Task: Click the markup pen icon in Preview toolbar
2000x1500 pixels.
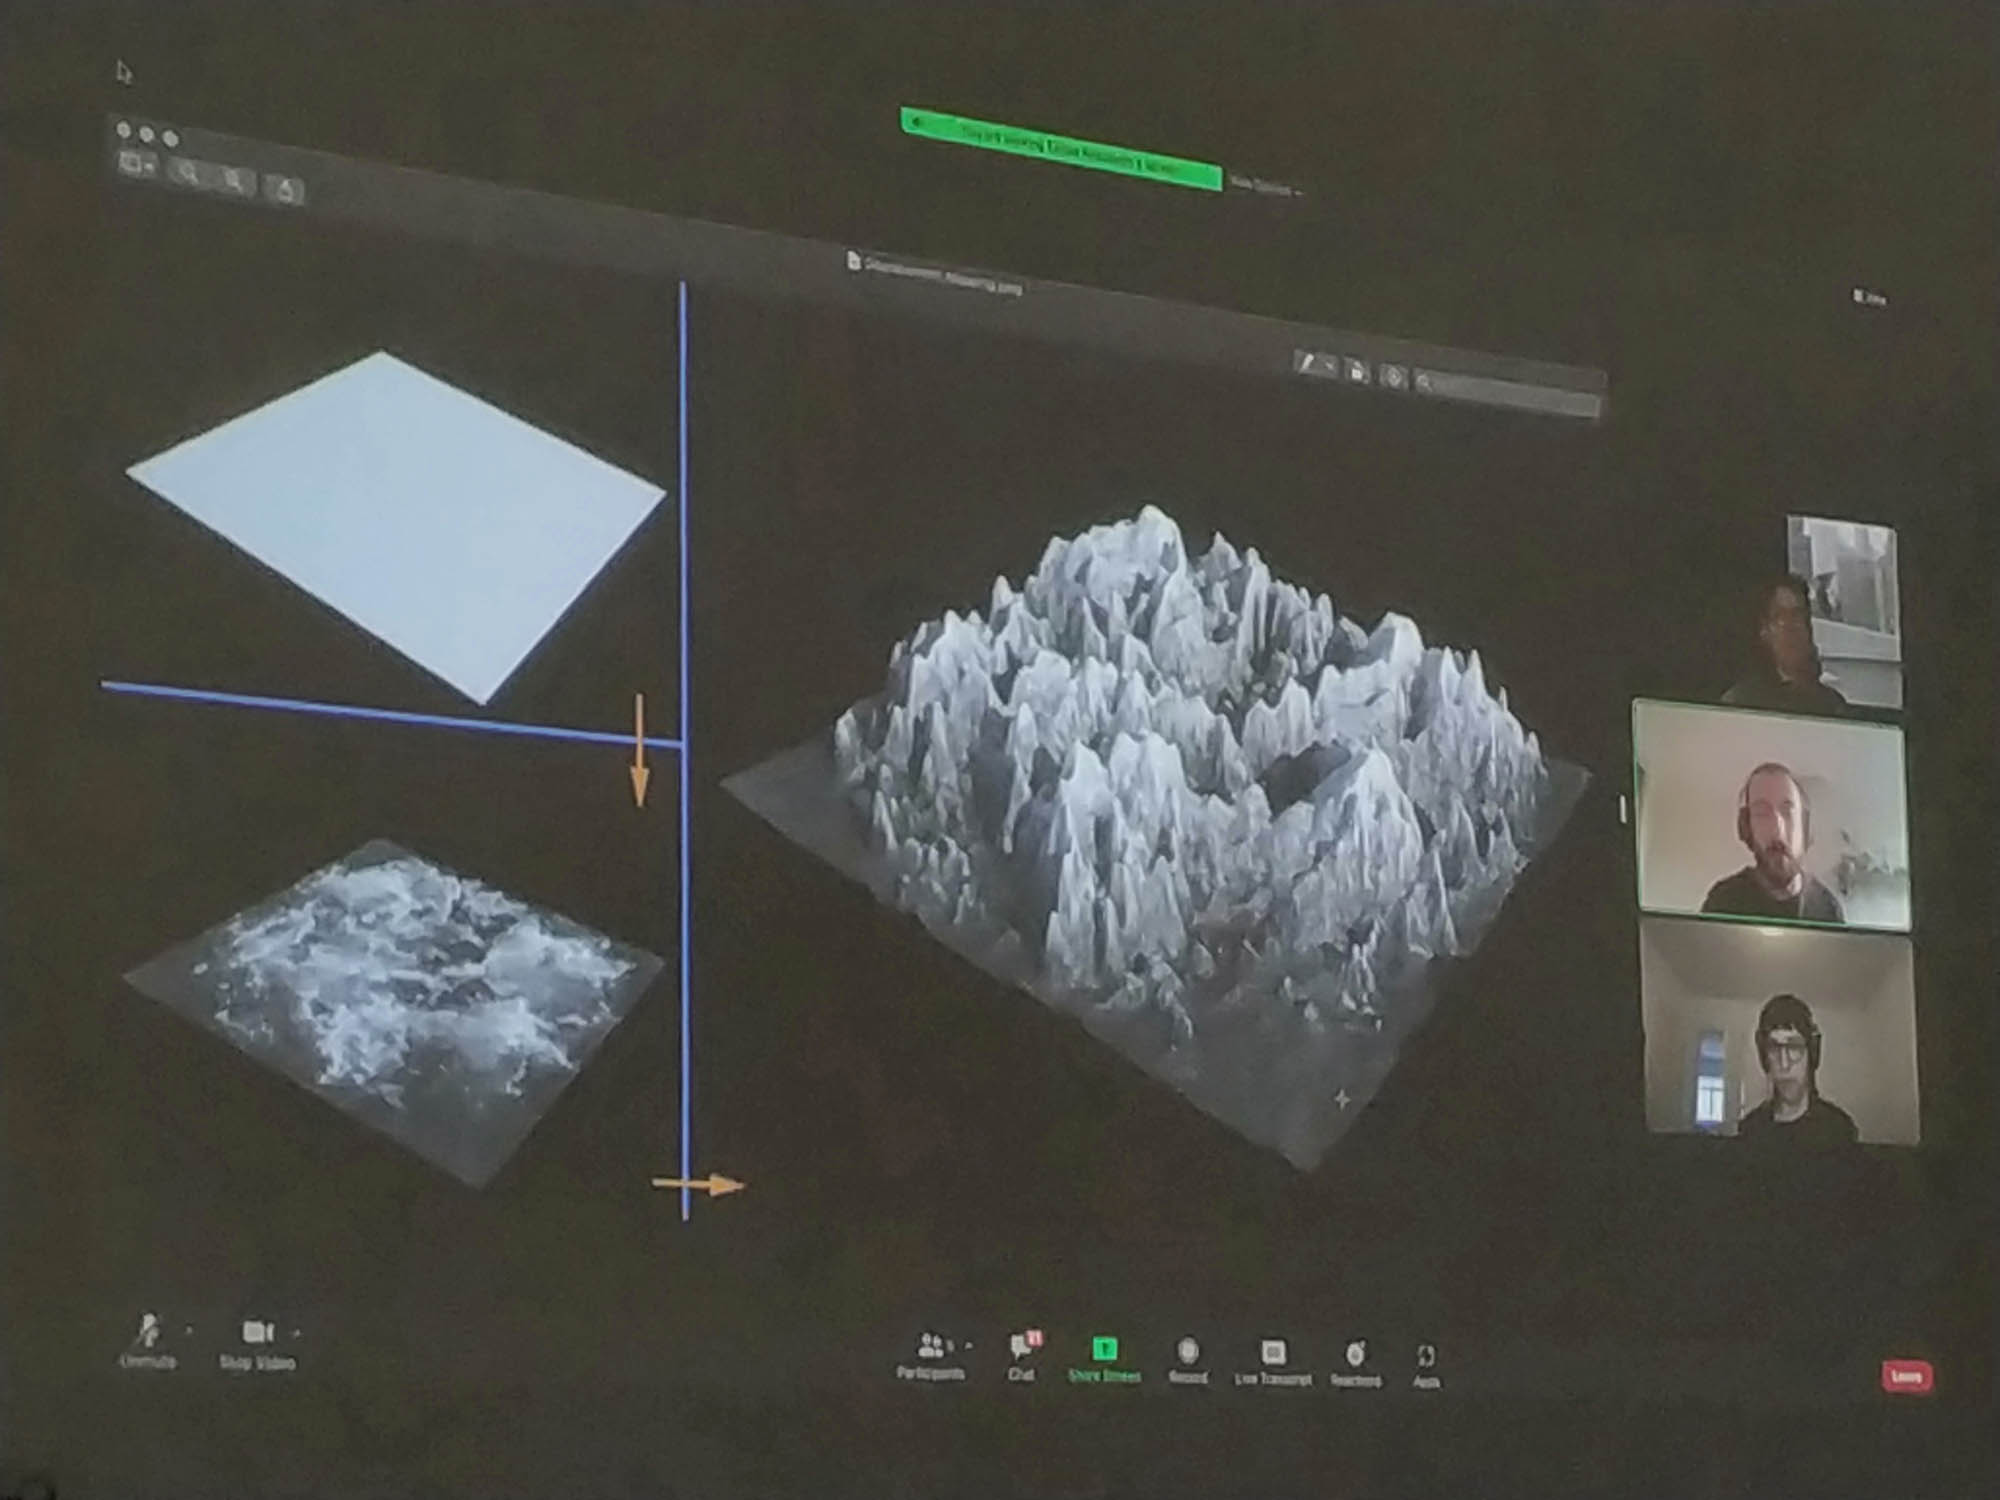Action: click(1306, 363)
